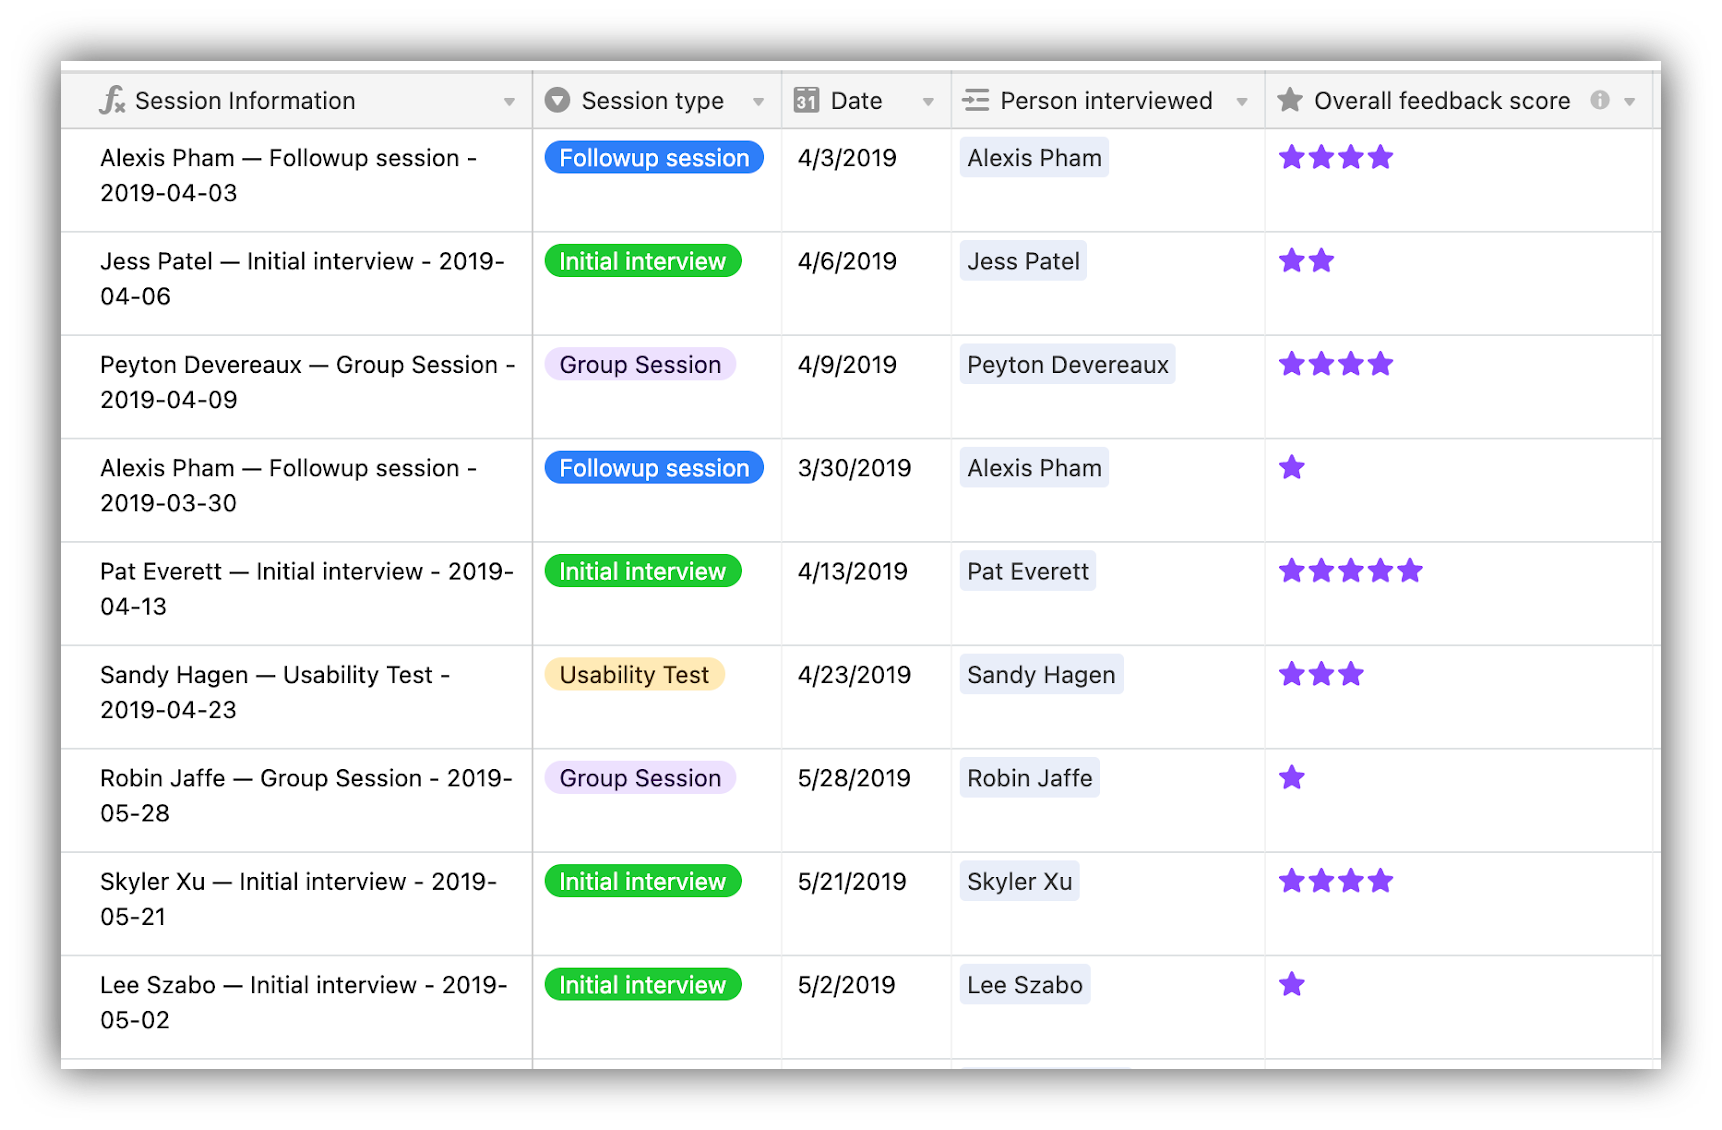Select the 'Alexis Pham — Followup session - 2019-04-03' cell
This screenshot has width=1722, height=1130.
(296, 180)
